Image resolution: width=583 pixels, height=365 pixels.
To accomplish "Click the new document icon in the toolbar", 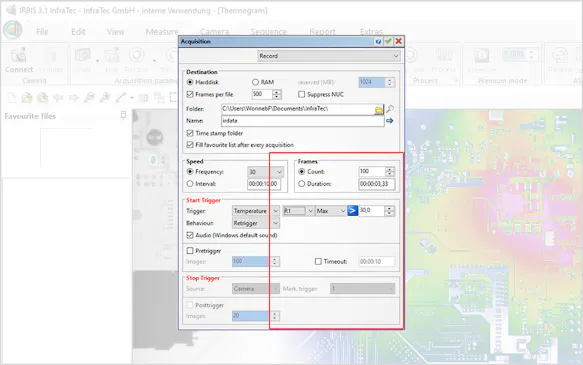I will point(12,98).
